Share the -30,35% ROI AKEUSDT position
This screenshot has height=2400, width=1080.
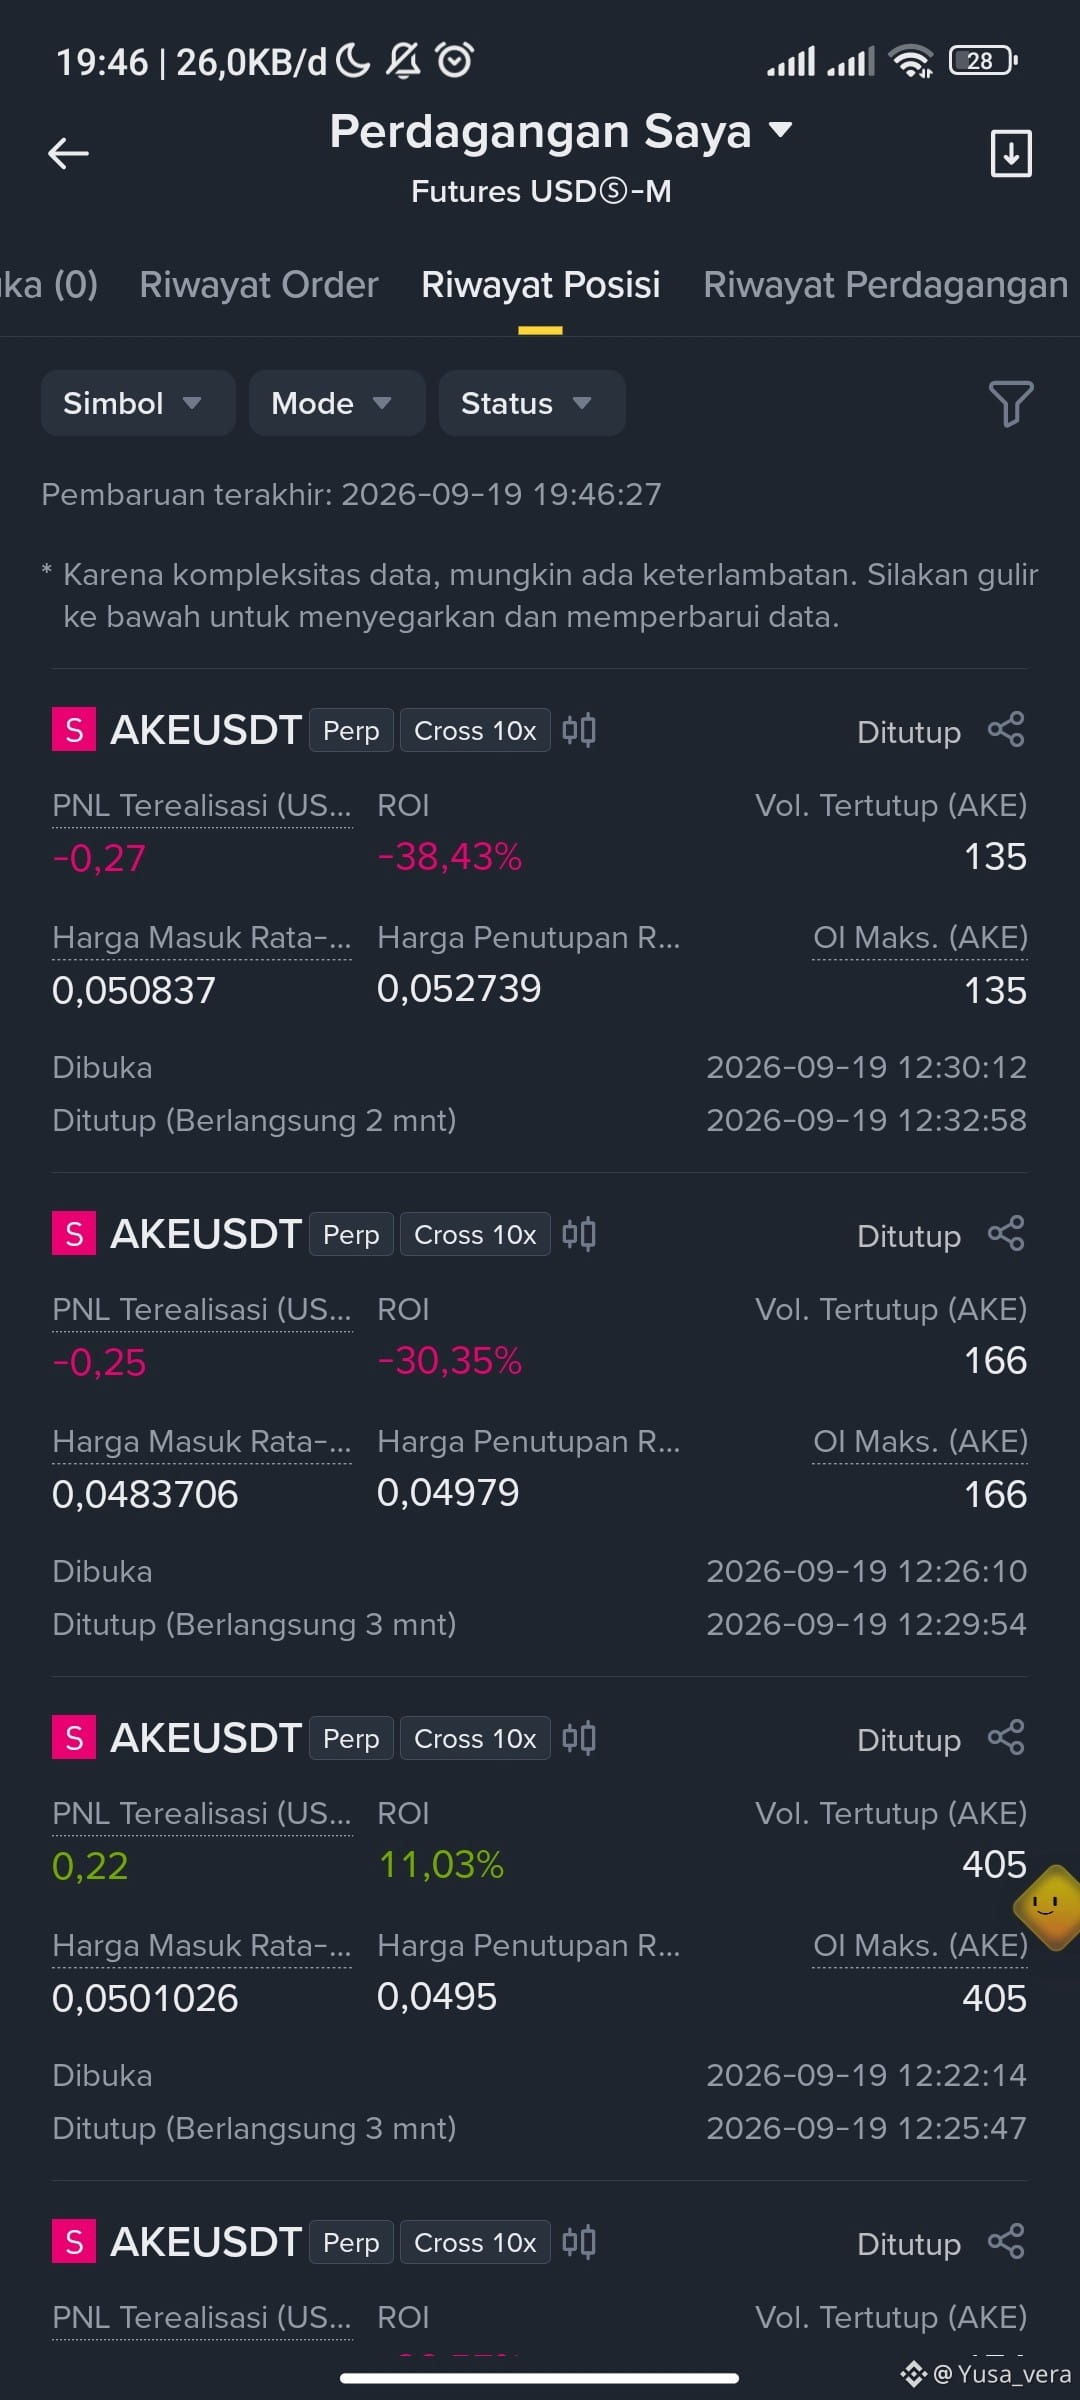pos(1006,1234)
